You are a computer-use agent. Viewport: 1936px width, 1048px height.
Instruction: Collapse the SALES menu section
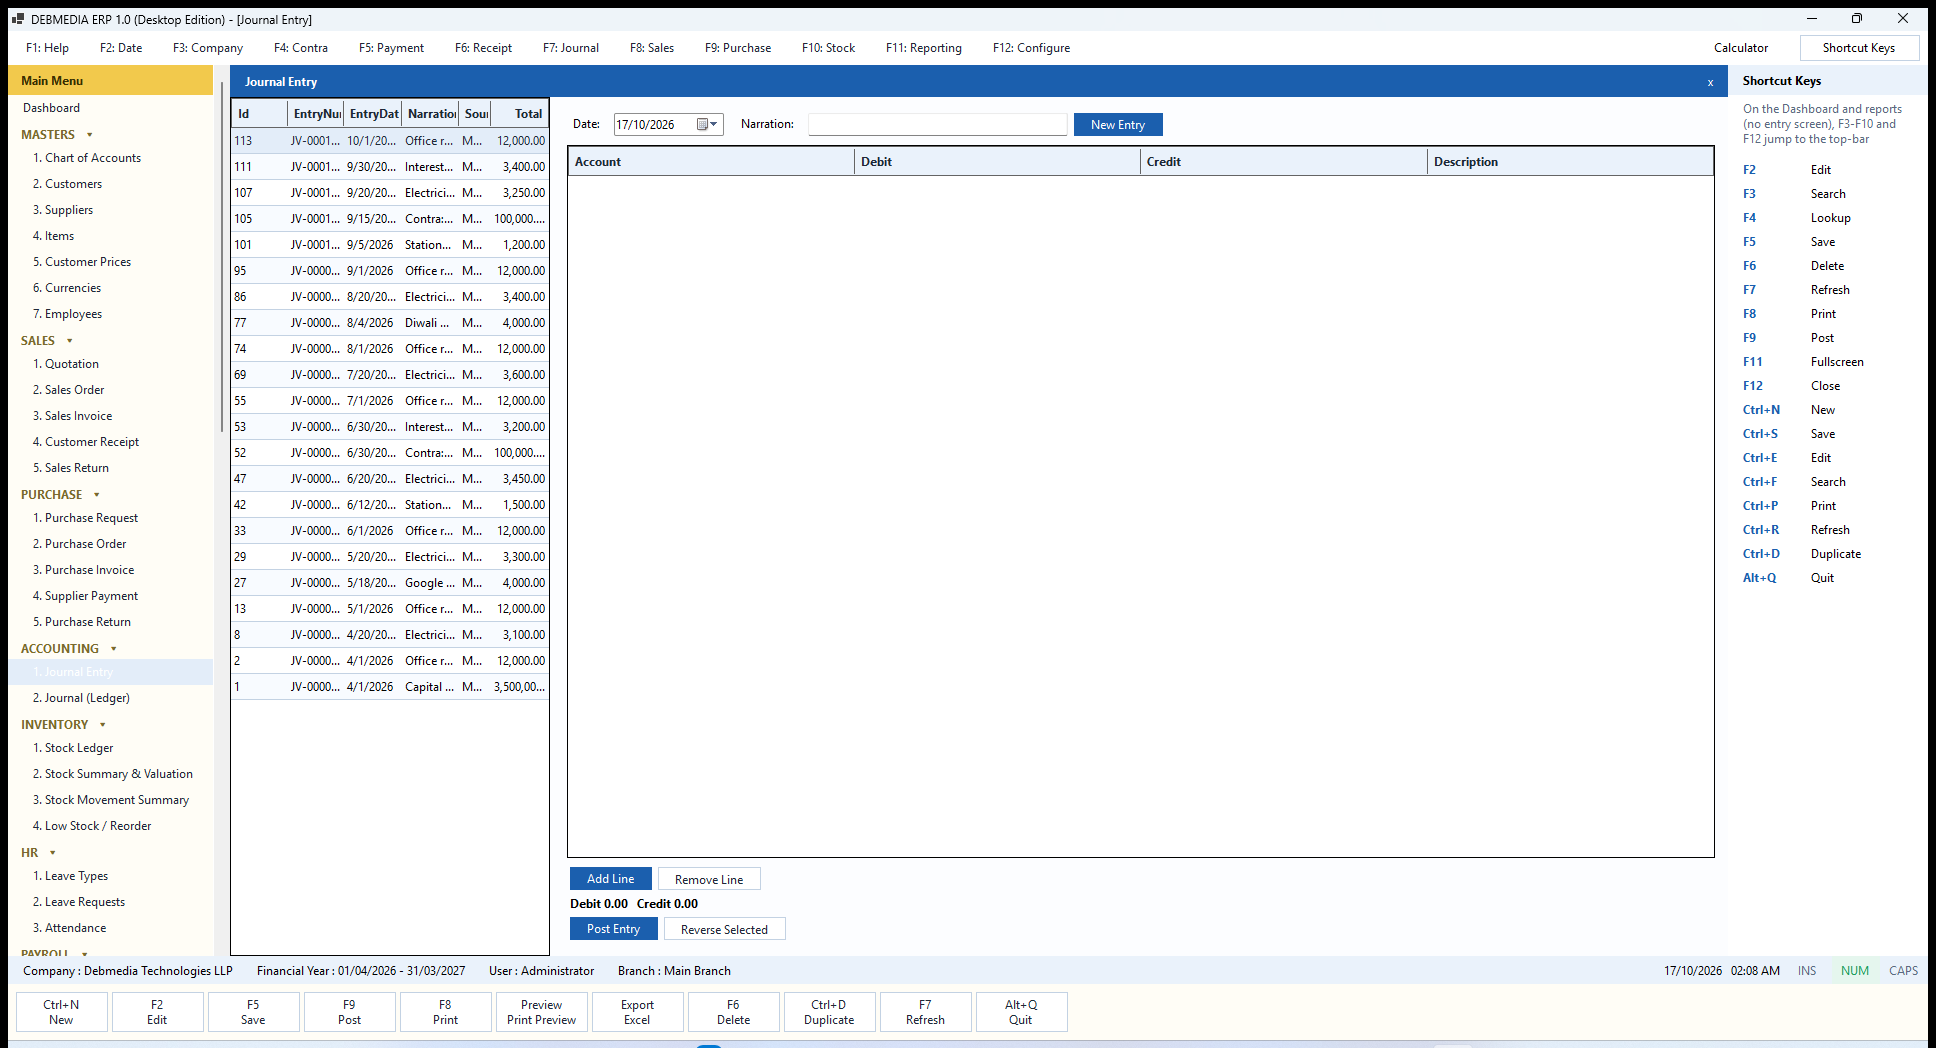coord(70,341)
